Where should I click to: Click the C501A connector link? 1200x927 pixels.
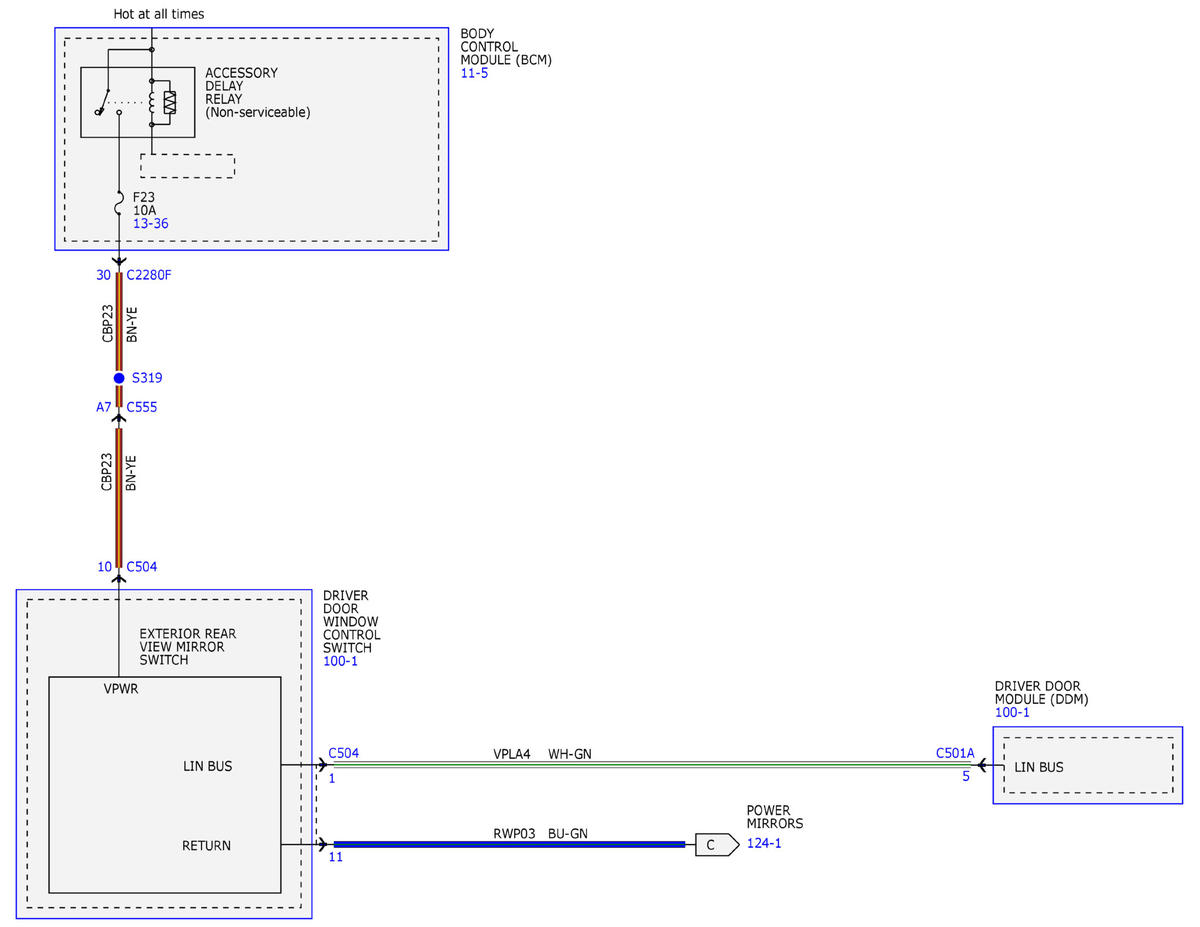tap(955, 752)
